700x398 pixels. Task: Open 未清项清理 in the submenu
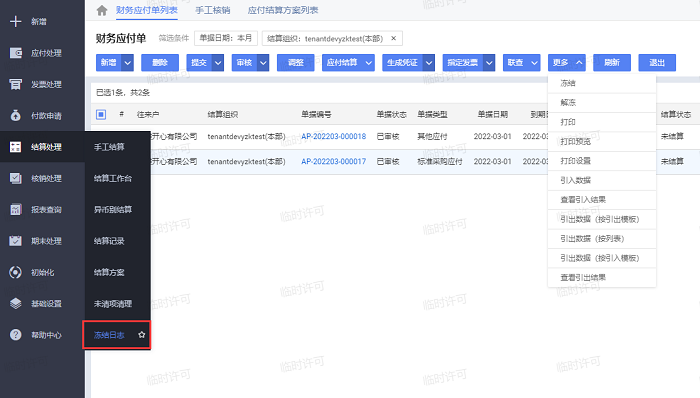point(117,304)
